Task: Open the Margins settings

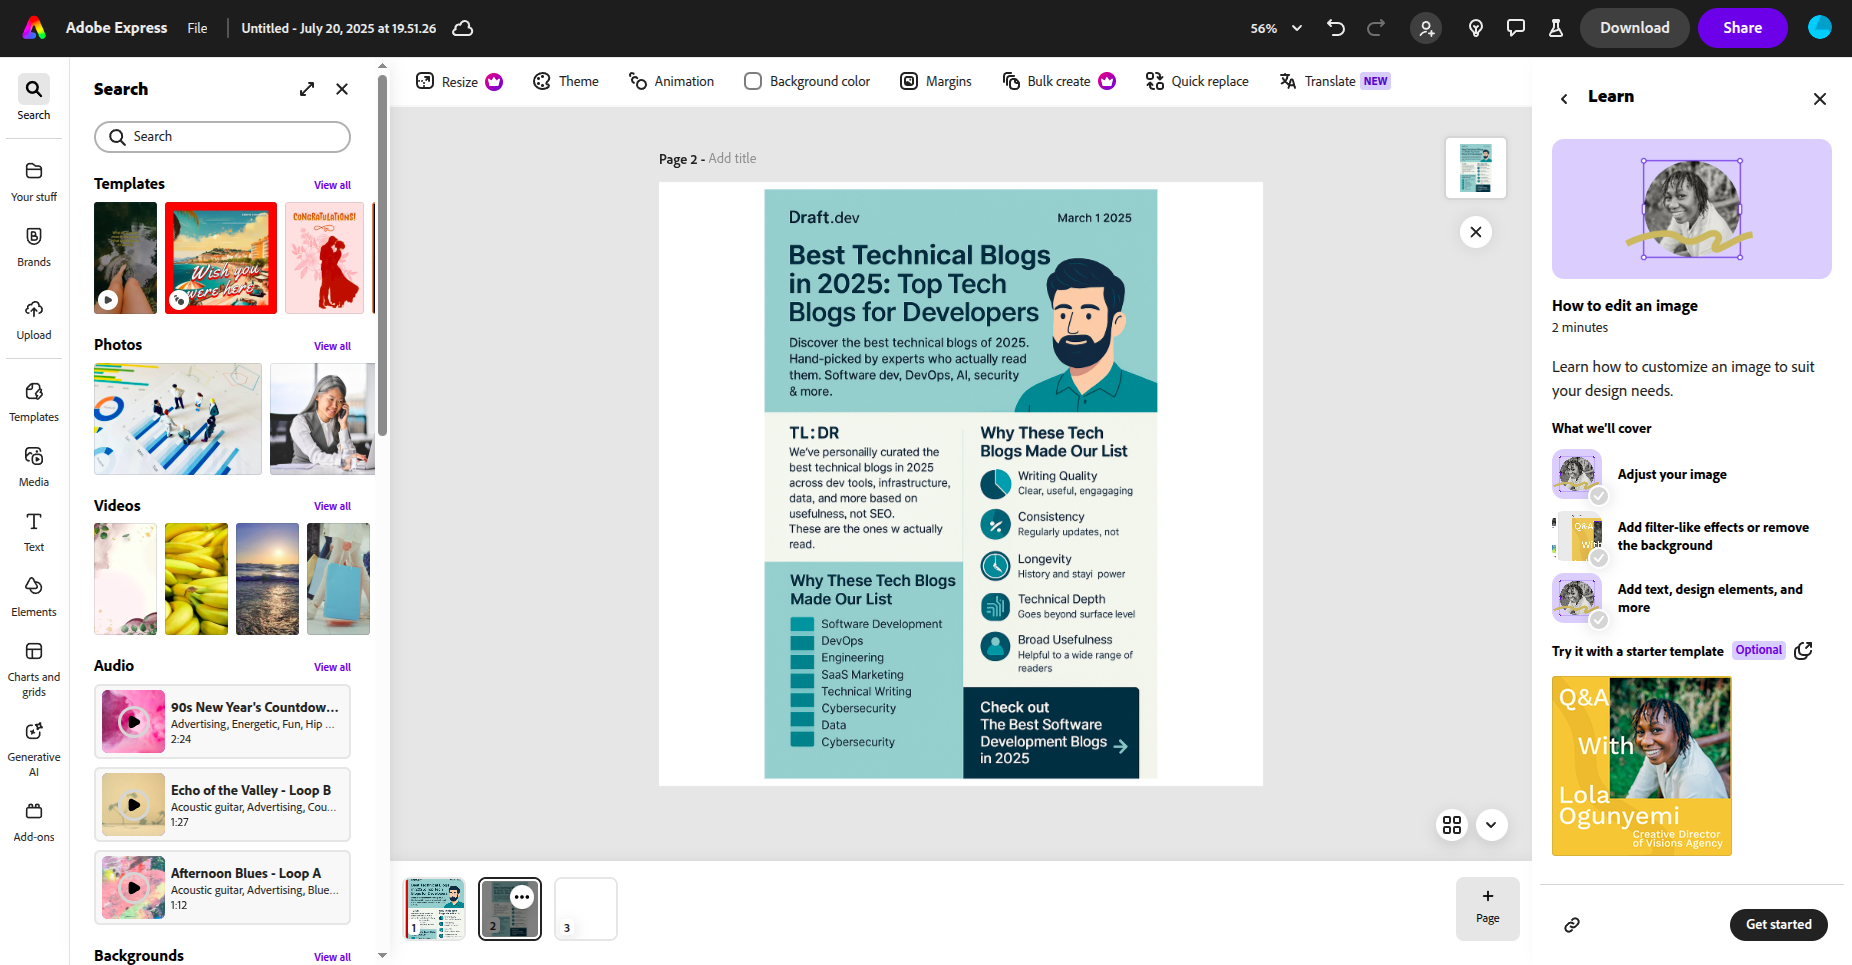Action: (936, 81)
